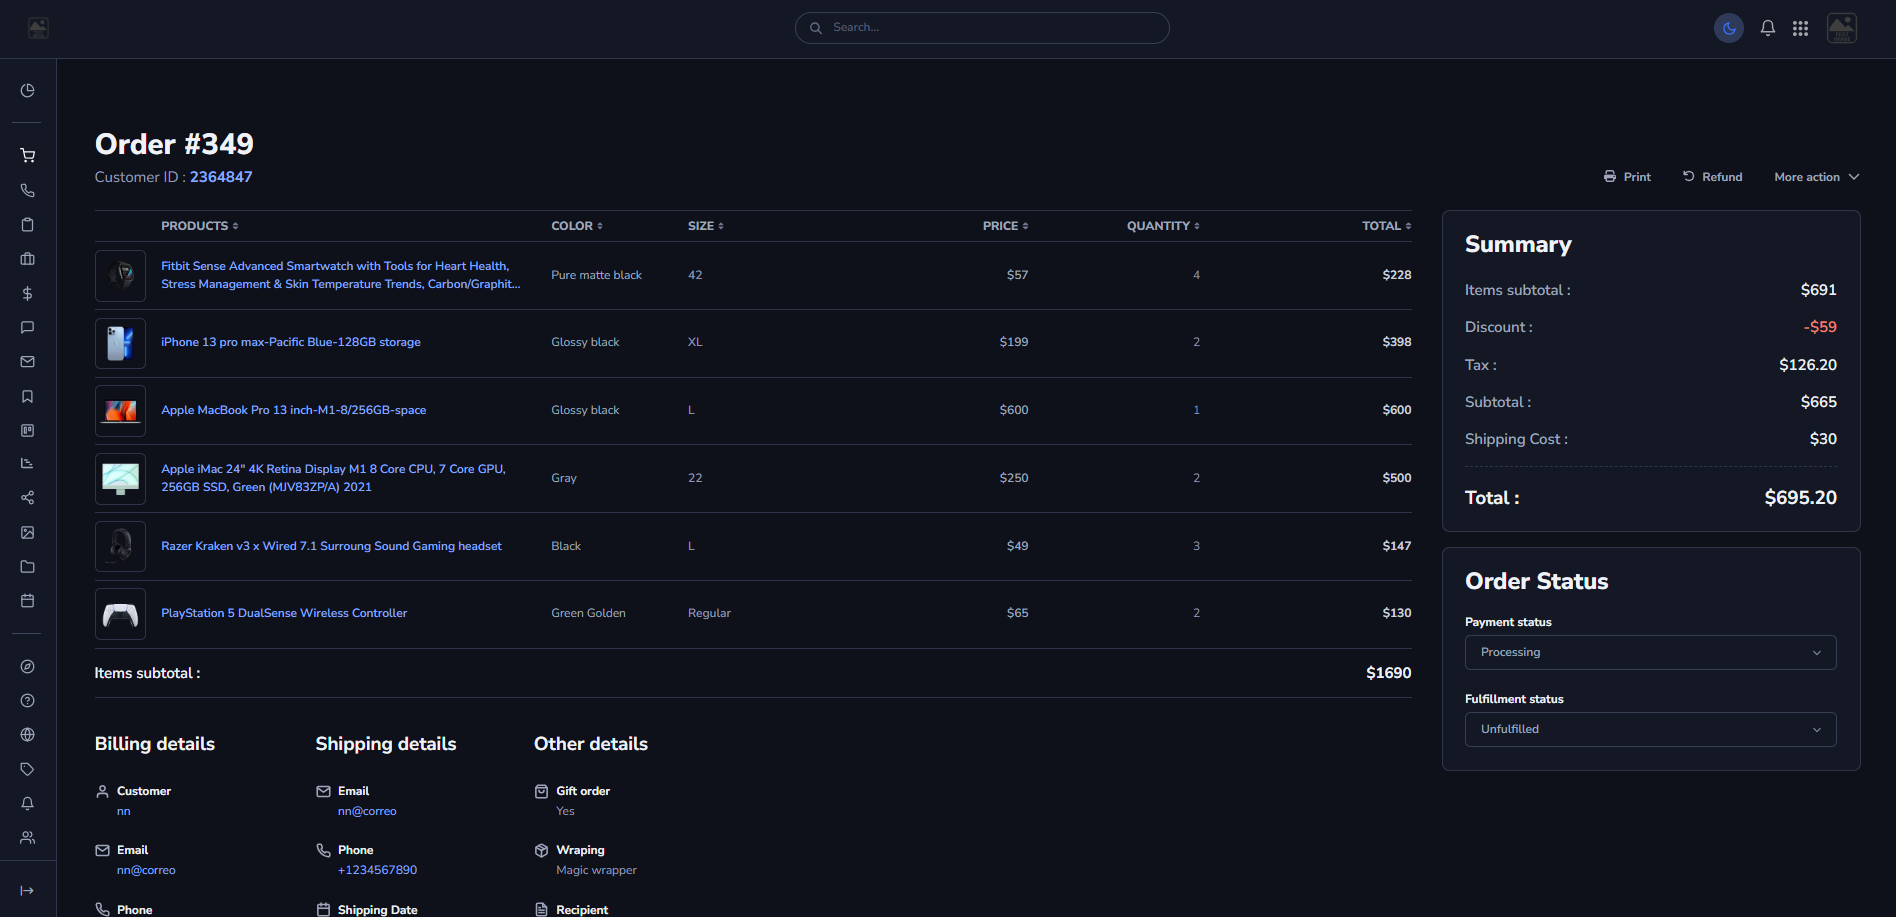1896x917 pixels.
Task: Open the Fulfillment status dropdown showing Unfulfilled
Action: tap(1650, 730)
